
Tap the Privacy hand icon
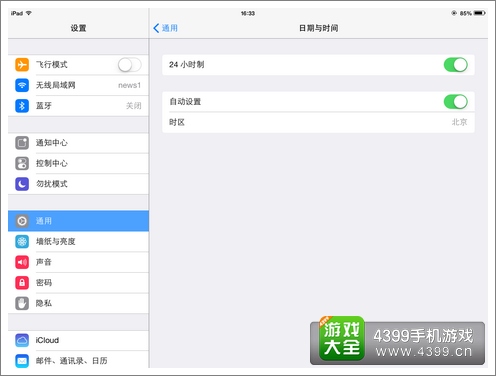pos(22,303)
